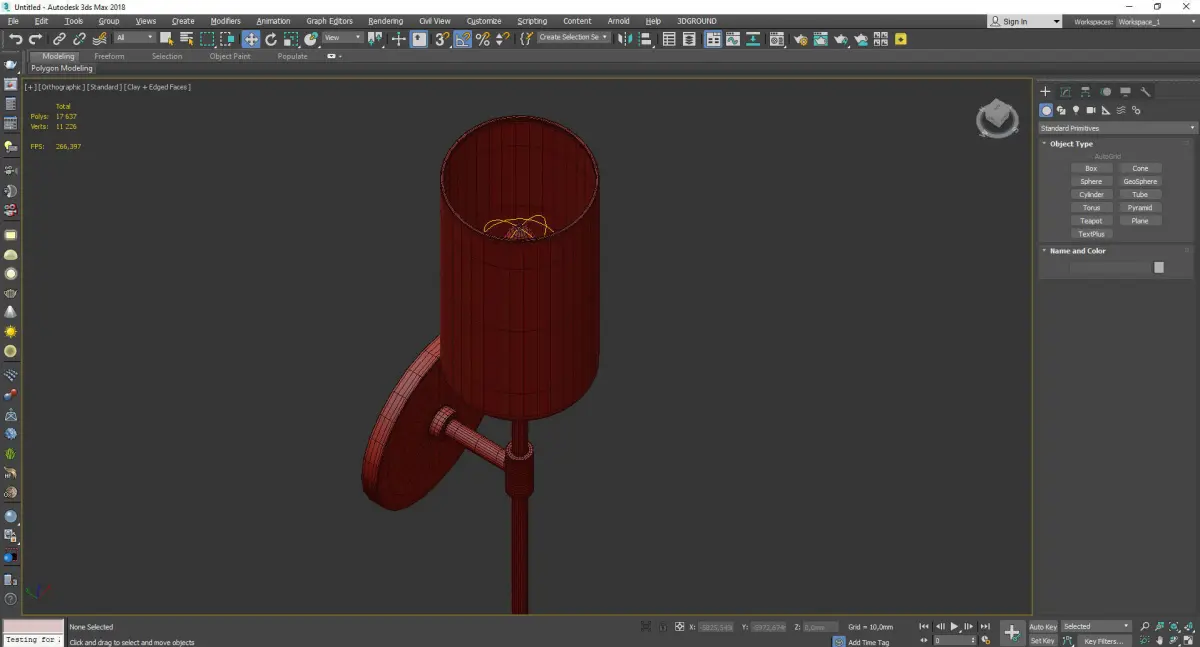
Task: Click the Undo arrow in the main toolbar
Action: click(x=15, y=39)
